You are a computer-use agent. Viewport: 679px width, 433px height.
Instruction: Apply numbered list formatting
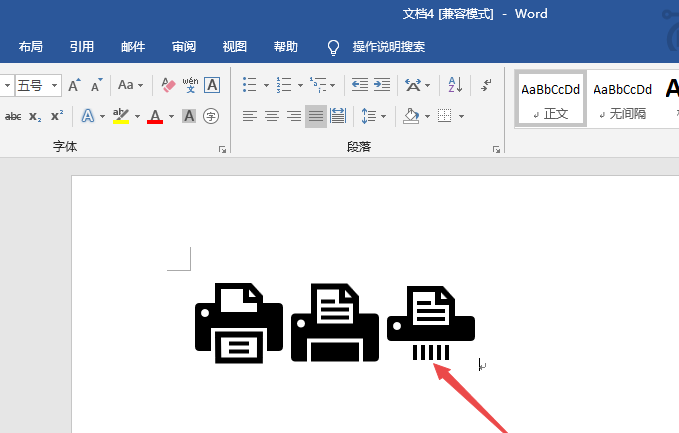[284, 85]
